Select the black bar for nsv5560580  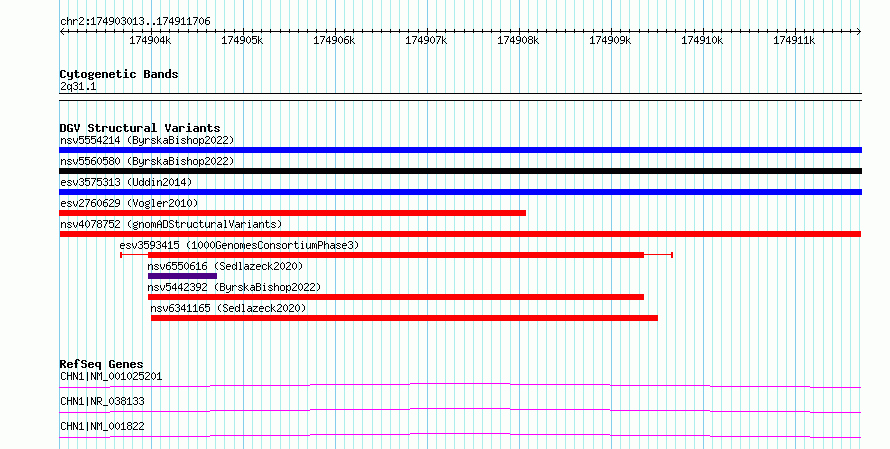click(x=460, y=171)
